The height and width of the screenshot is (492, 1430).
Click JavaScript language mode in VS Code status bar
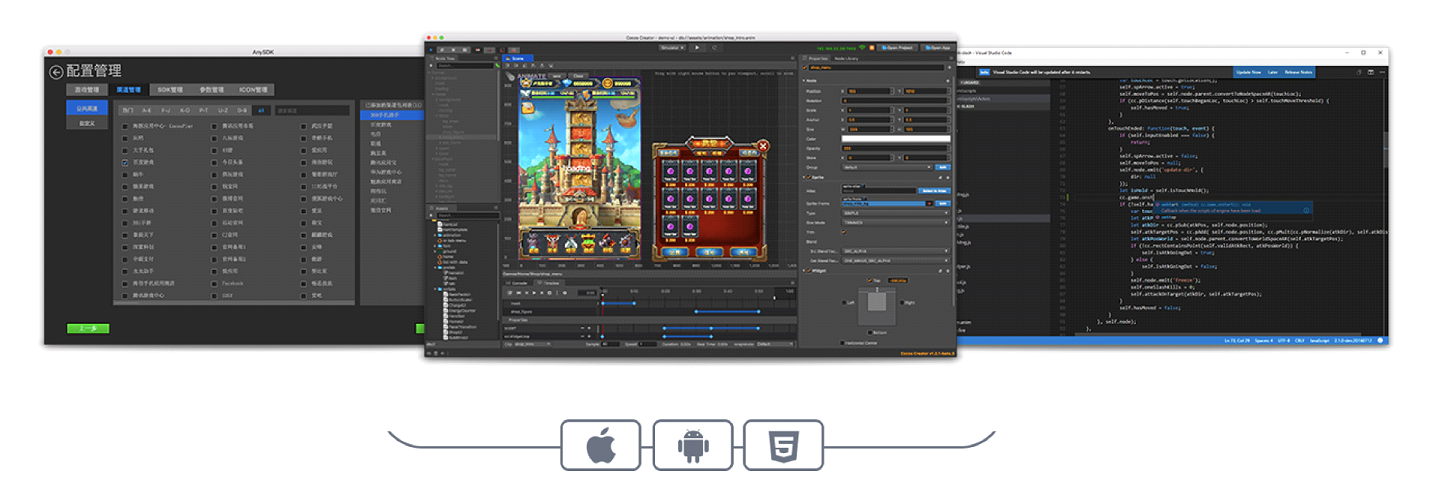click(x=1319, y=341)
